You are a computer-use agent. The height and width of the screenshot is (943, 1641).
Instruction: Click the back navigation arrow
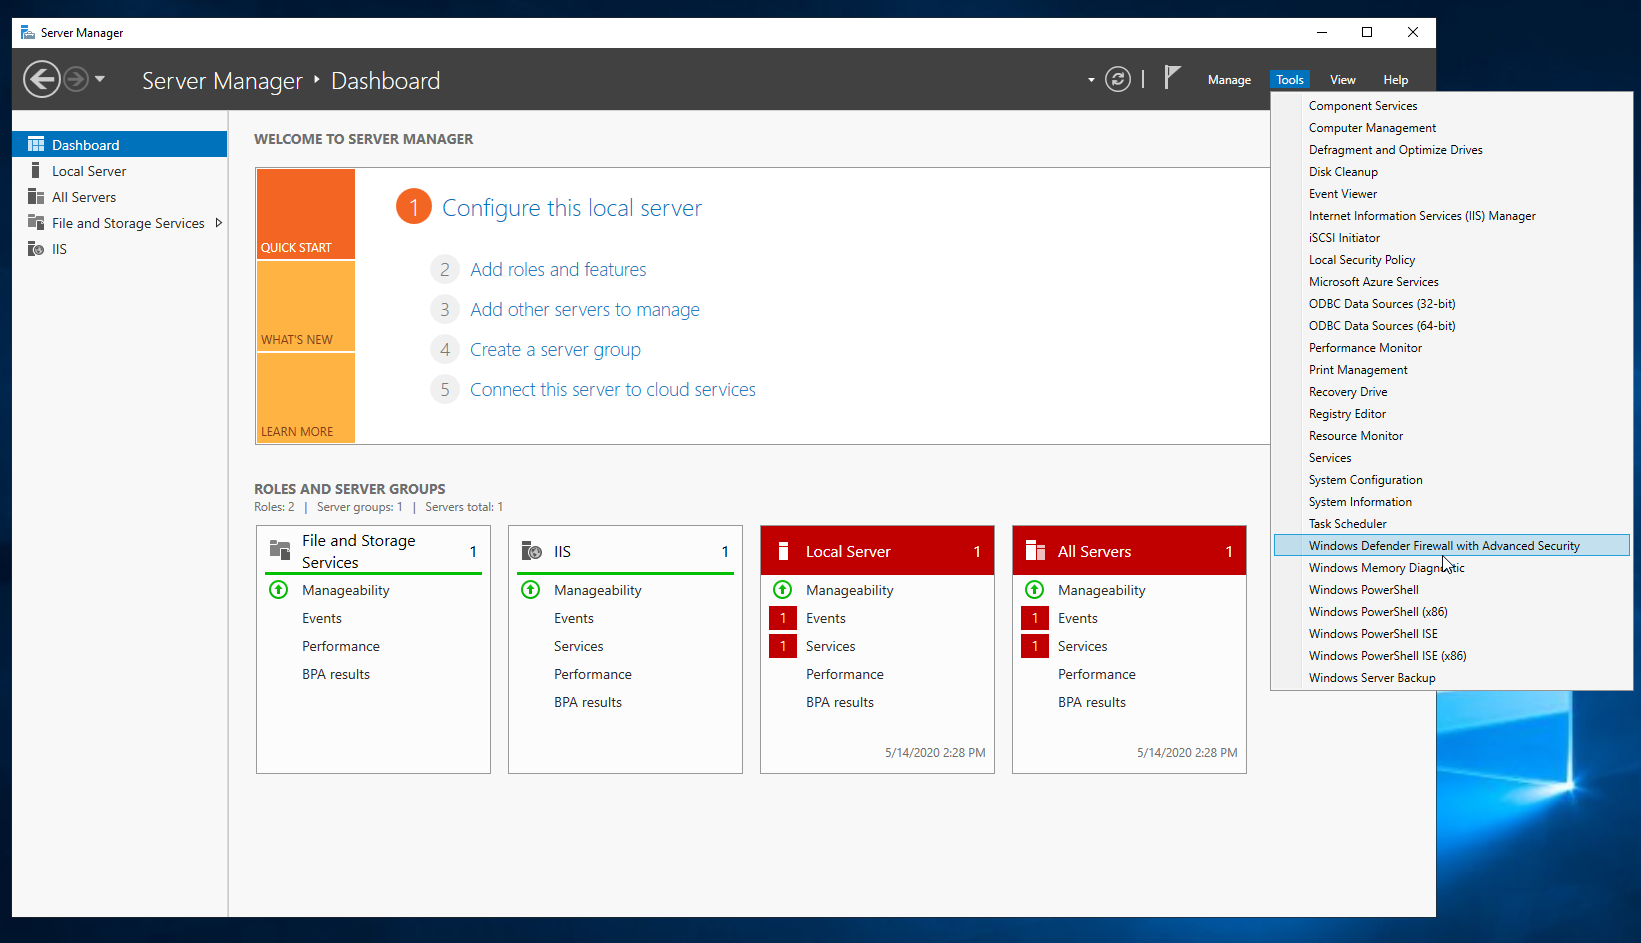point(42,79)
